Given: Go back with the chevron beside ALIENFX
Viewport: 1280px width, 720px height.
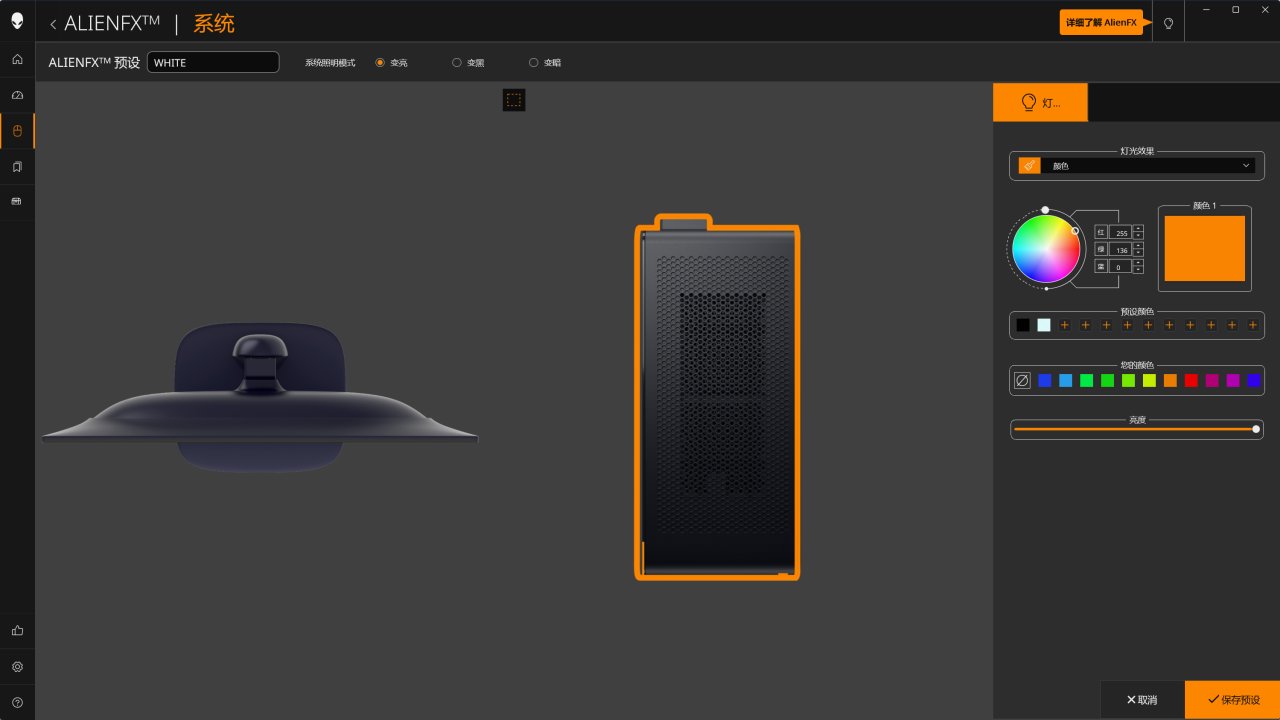Looking at the screenshot, I should (x=53, y=24).
